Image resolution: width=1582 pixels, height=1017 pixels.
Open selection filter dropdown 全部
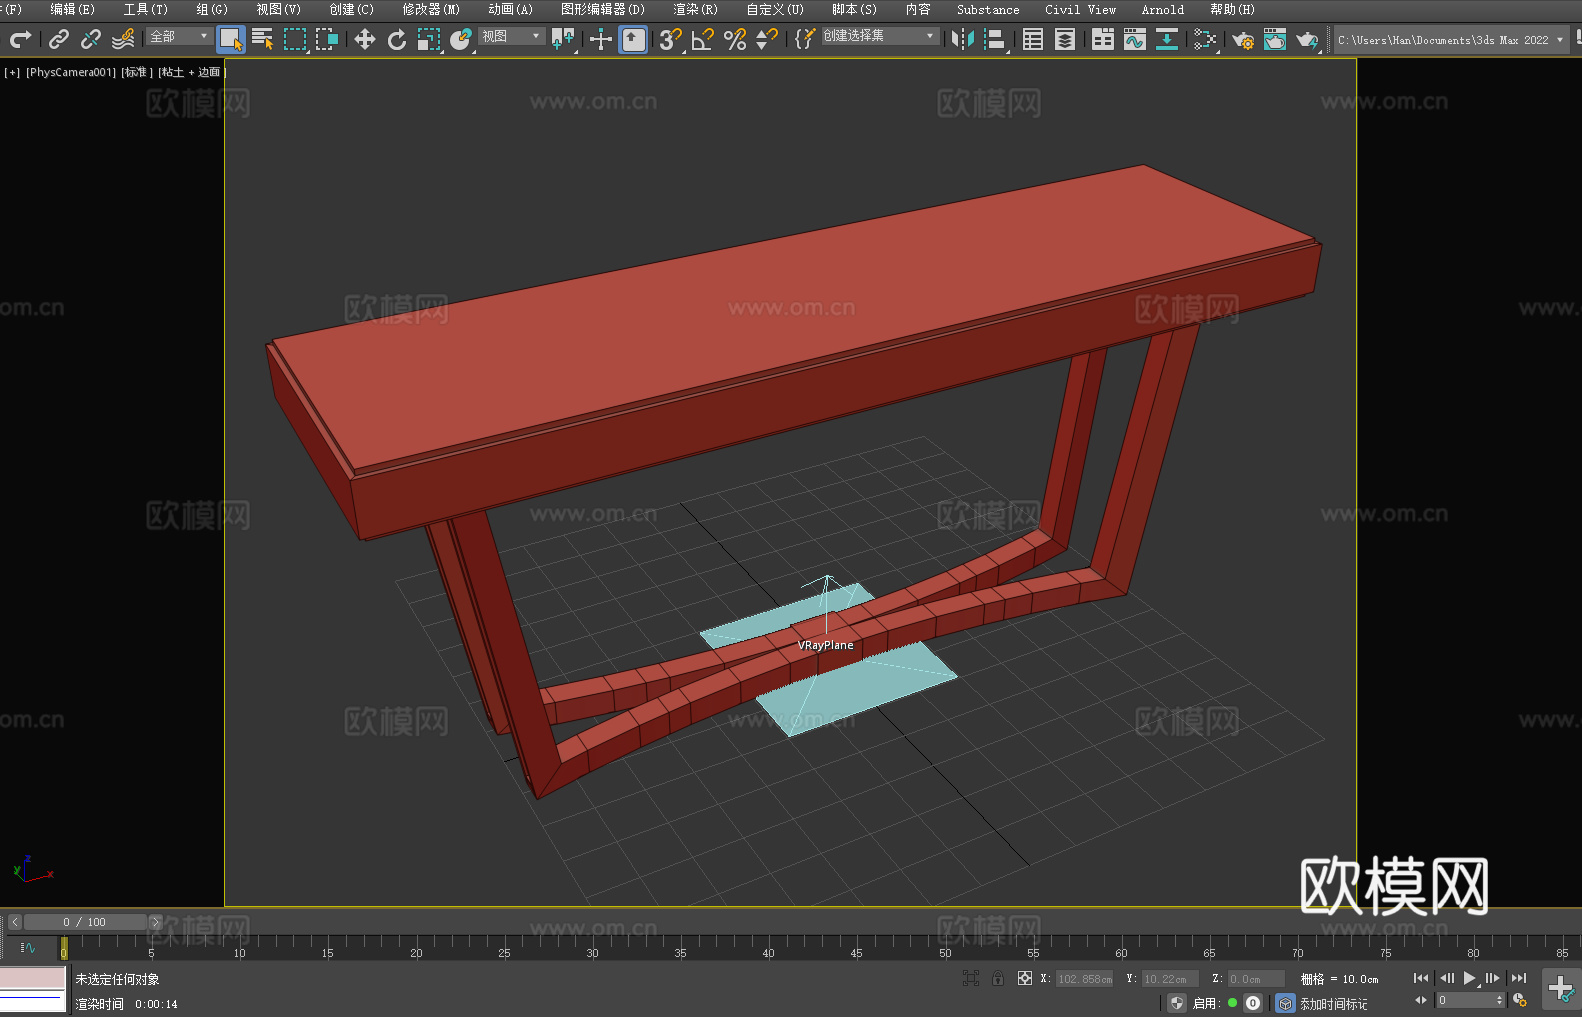pos(179,36)
